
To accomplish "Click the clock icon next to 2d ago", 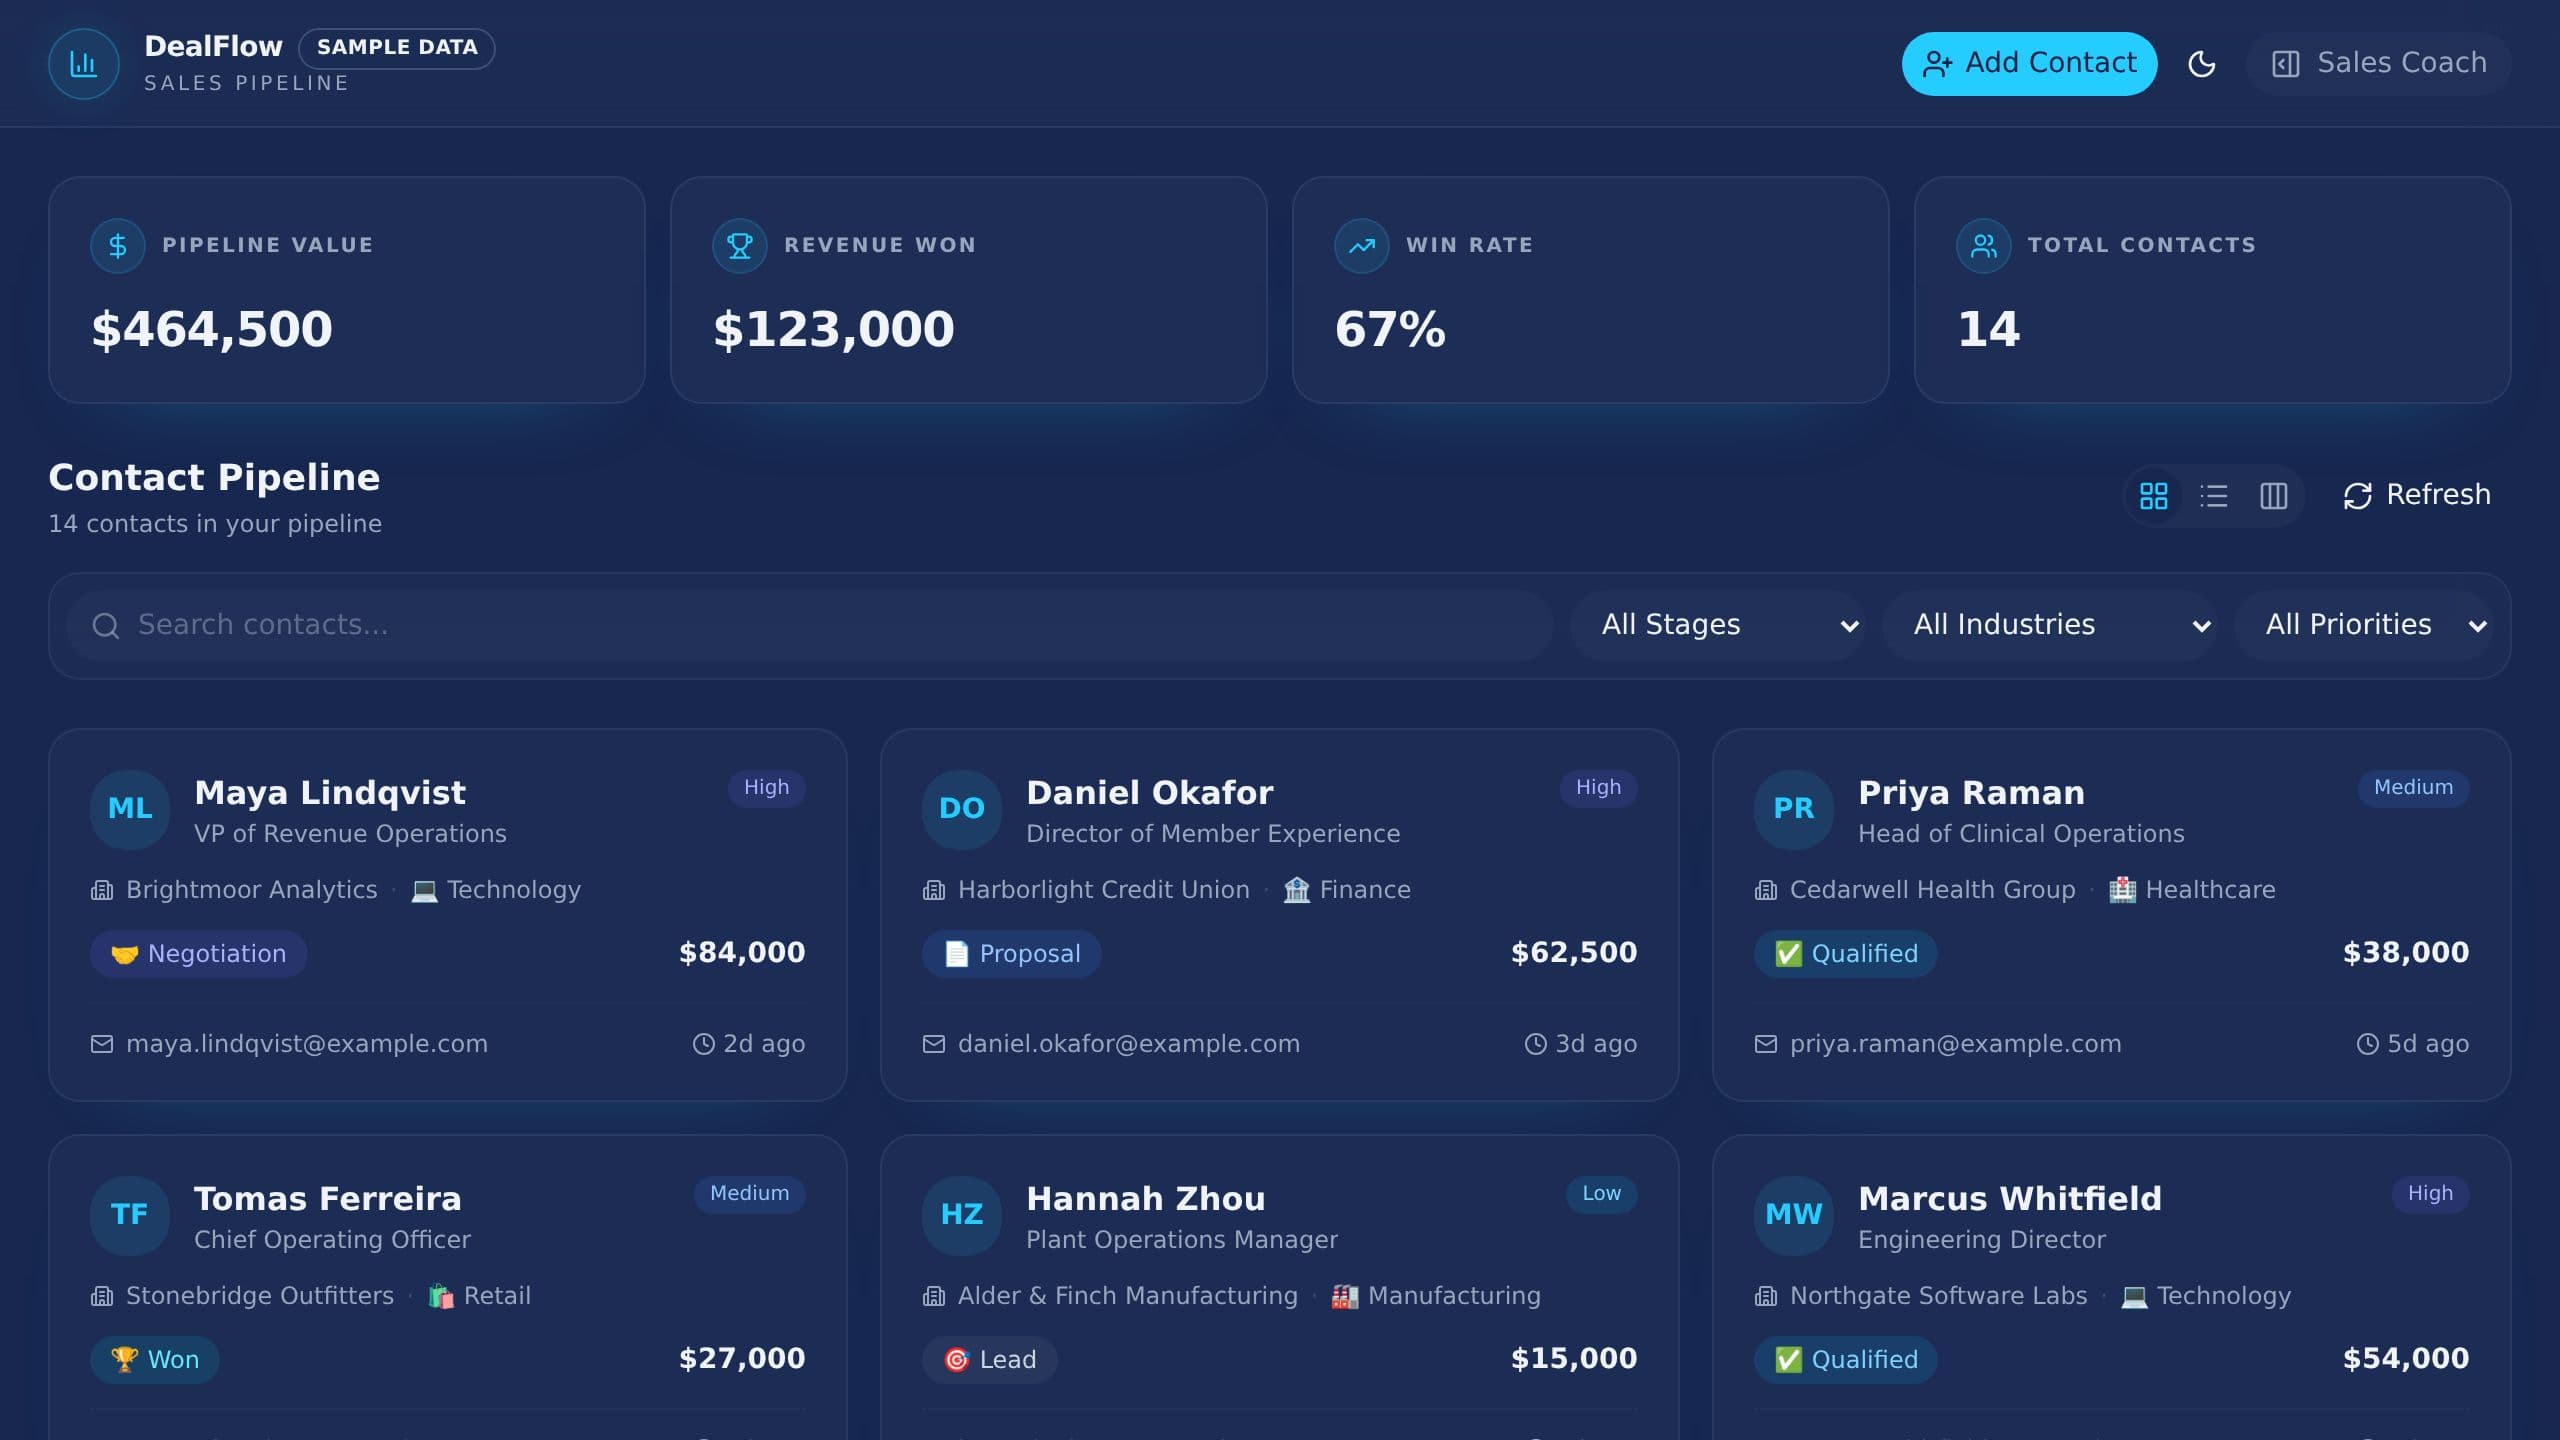I will click(704, 1044).
